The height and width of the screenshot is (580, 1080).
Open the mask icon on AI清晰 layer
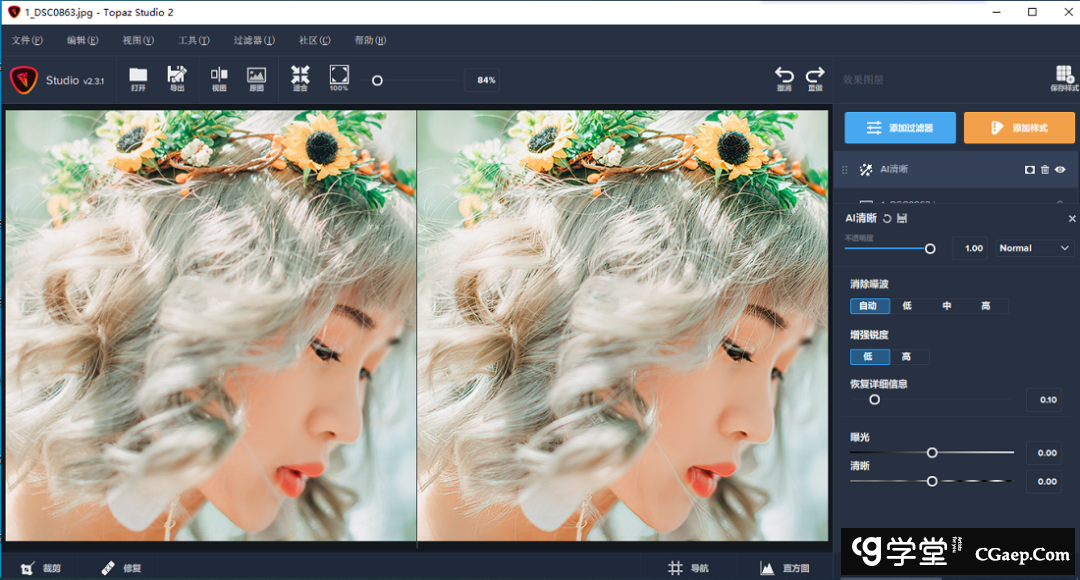pyautogui.click(x=1029, y=170)
